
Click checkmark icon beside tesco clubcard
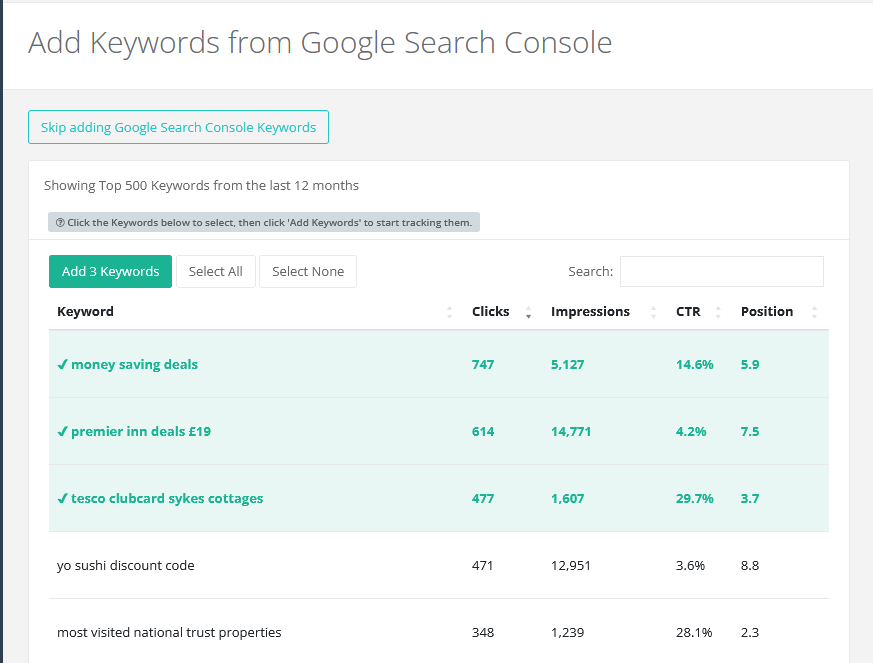62,498
